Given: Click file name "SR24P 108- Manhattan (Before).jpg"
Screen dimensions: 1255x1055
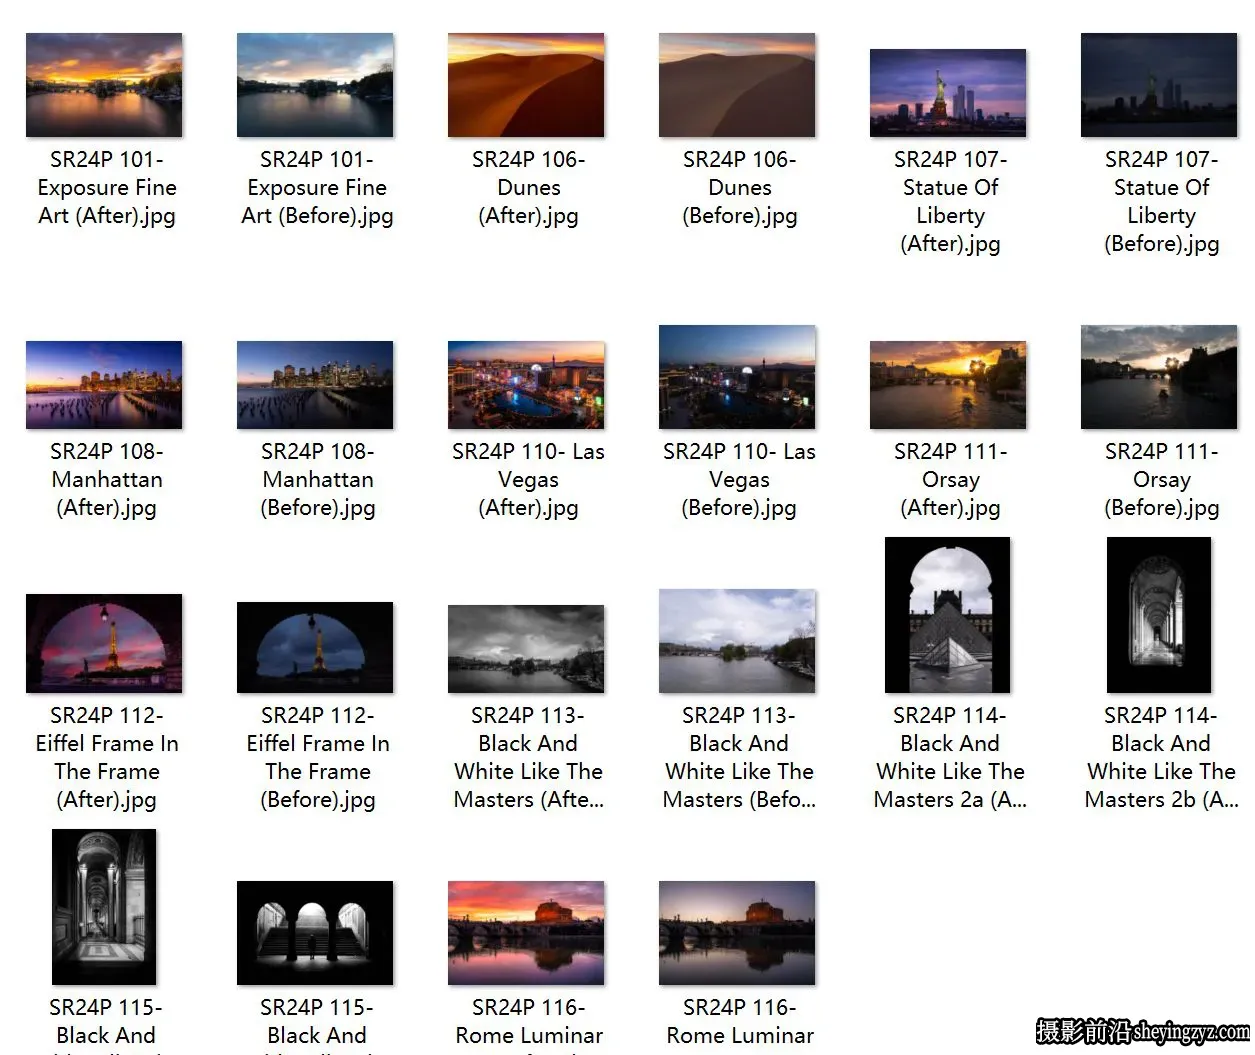Looking at the screenshot, I should pos(318,480).
